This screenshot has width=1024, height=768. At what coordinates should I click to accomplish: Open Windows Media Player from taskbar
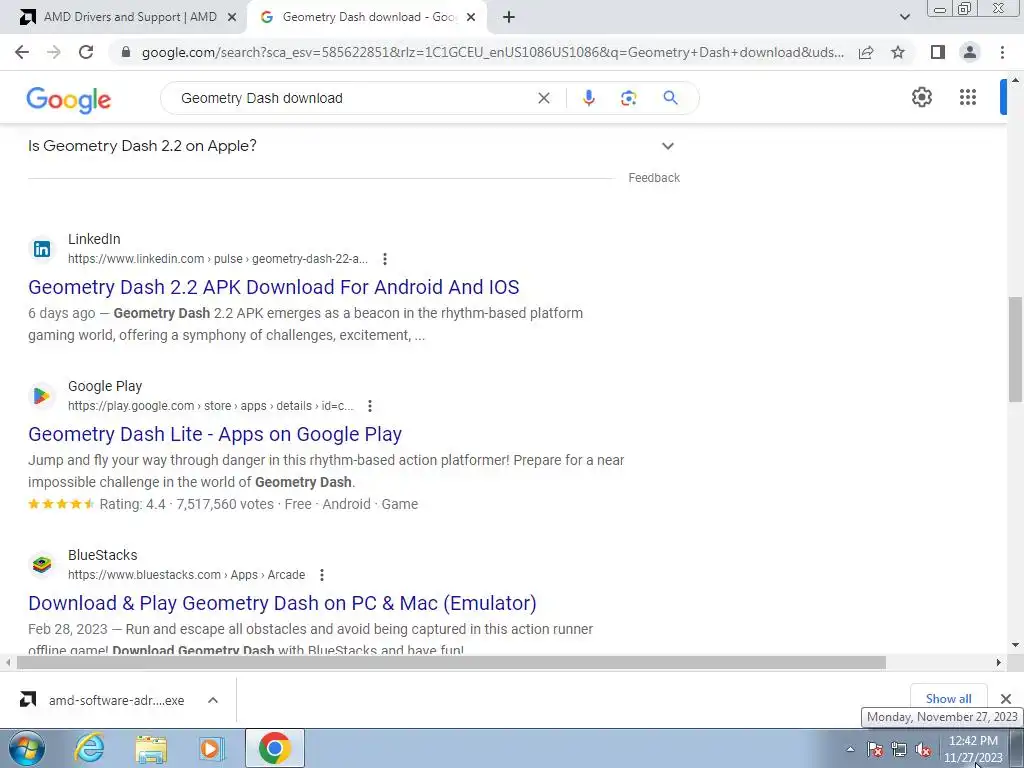212,748
